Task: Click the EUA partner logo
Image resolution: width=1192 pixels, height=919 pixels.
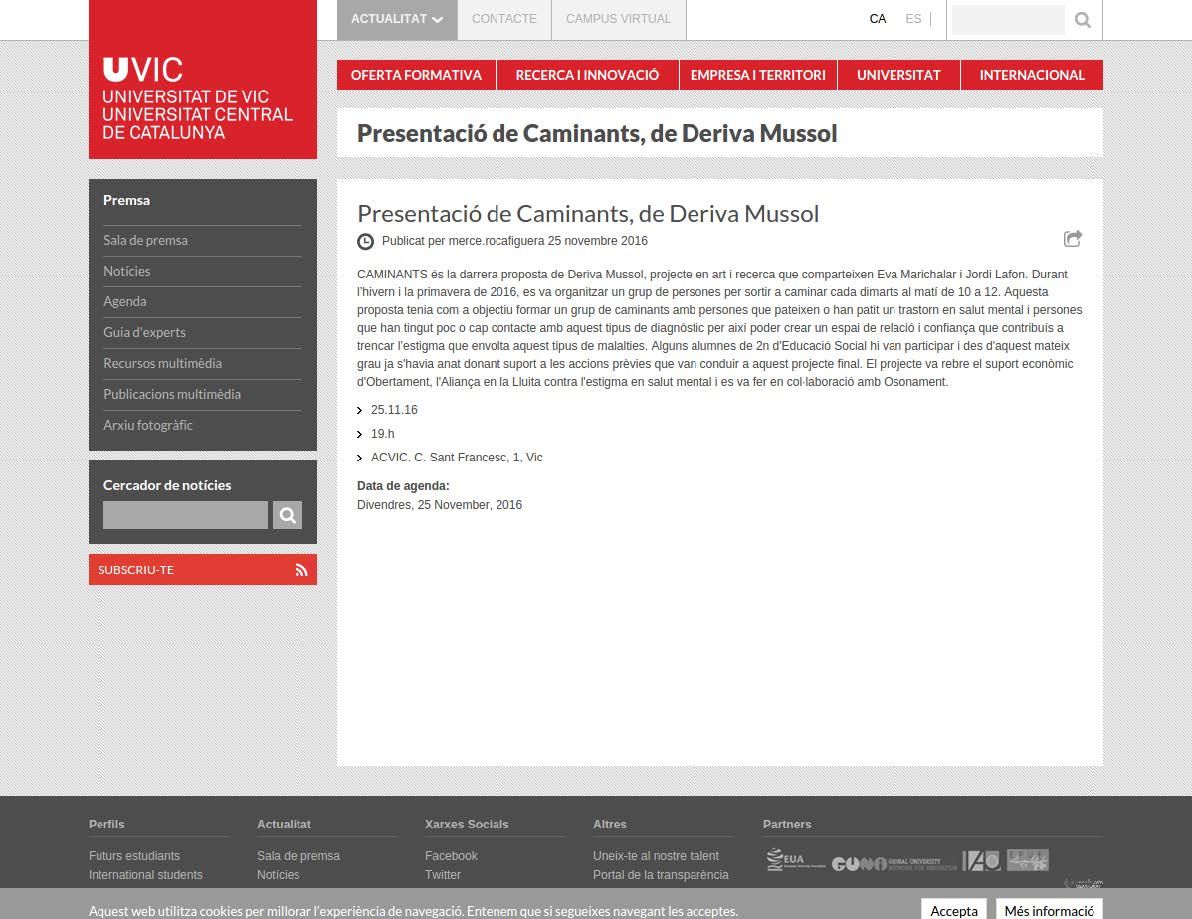Action: point(795,860)
